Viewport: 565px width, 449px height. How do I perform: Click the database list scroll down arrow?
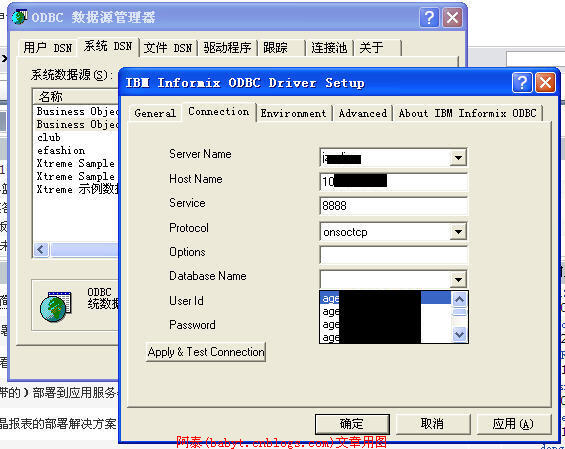tap(459, 335)
